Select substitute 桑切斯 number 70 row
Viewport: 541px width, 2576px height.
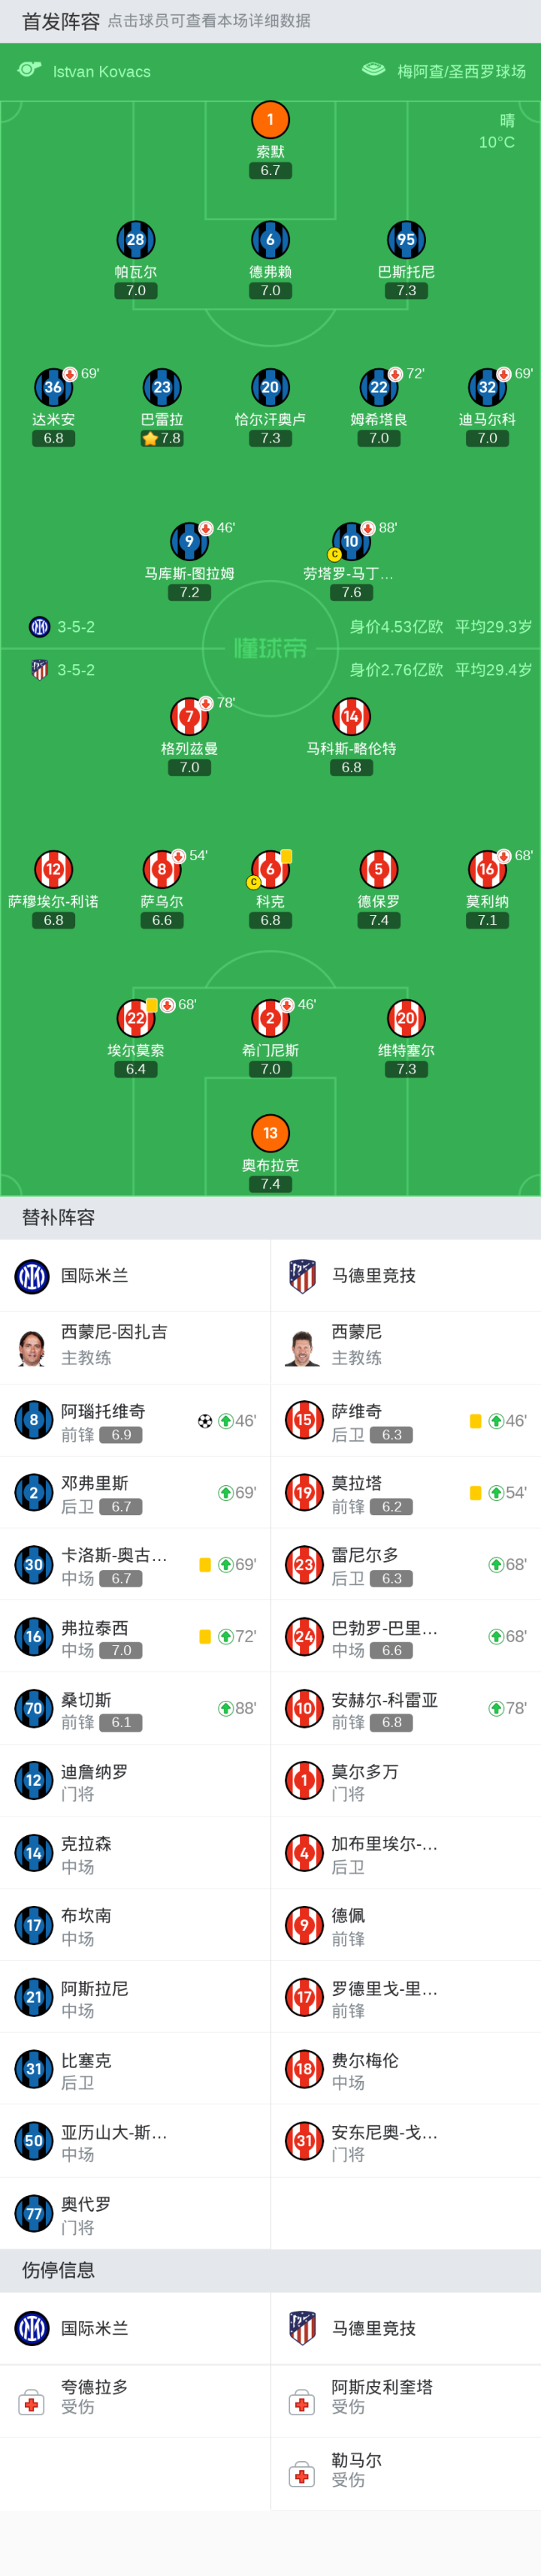(x=135, y=1709)
